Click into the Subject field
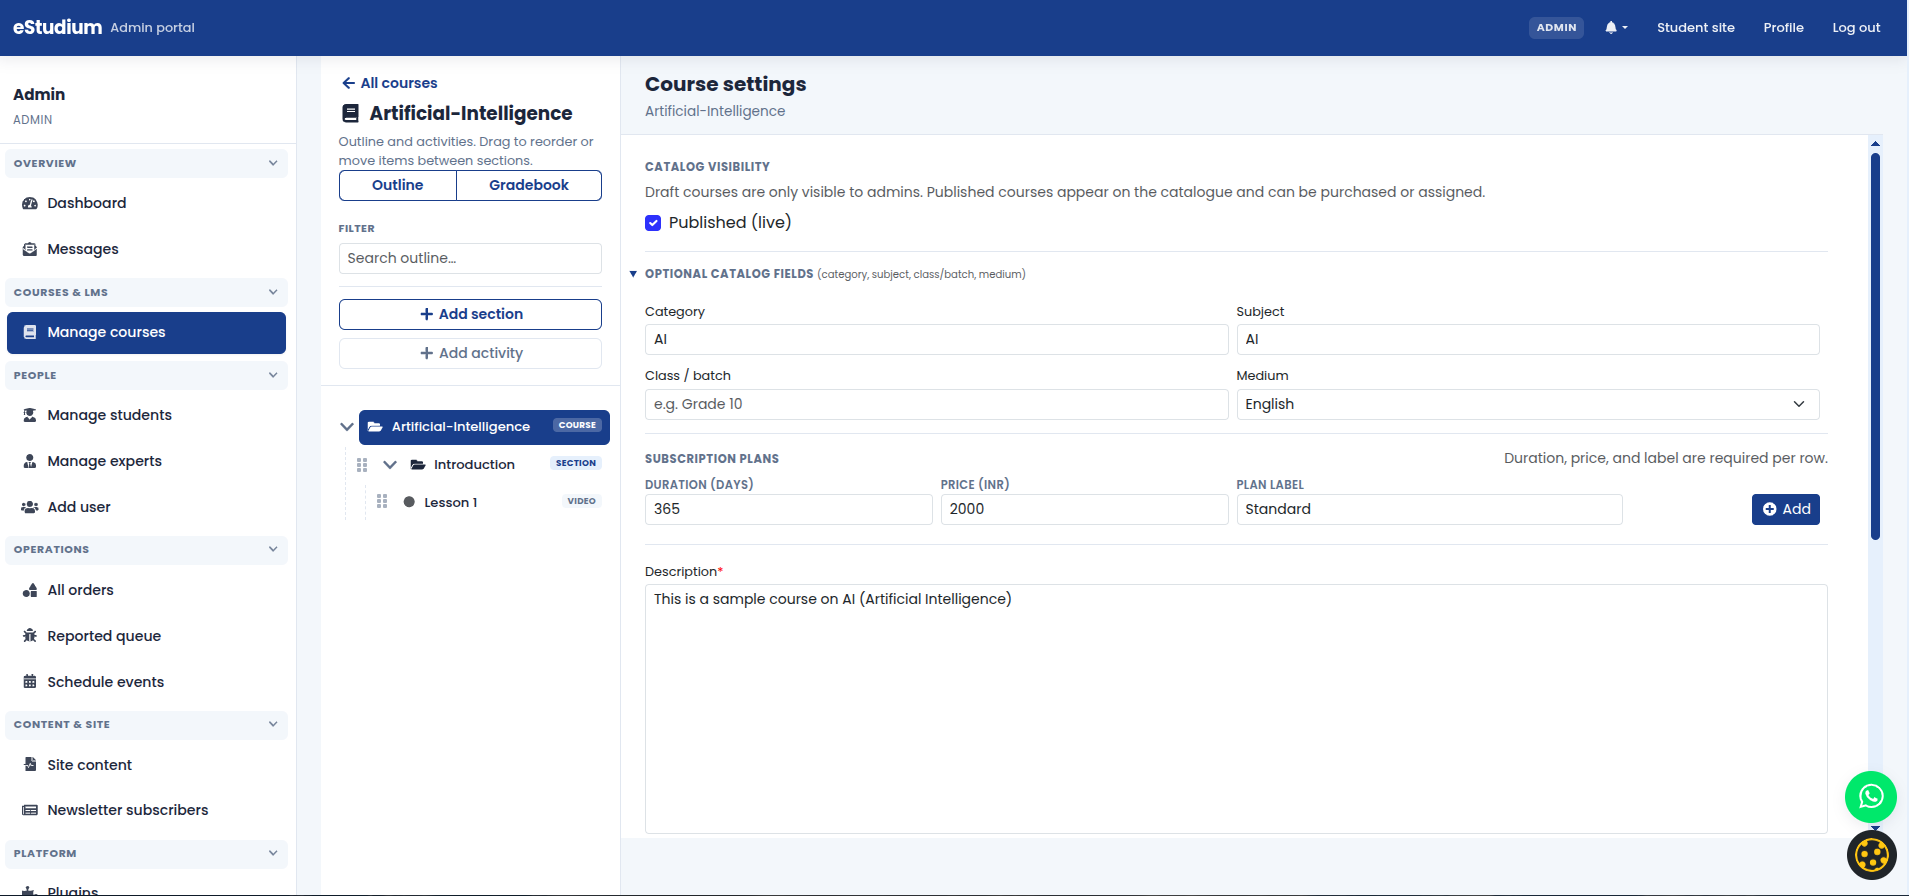1909x896 pixels. click(1527, 339)
